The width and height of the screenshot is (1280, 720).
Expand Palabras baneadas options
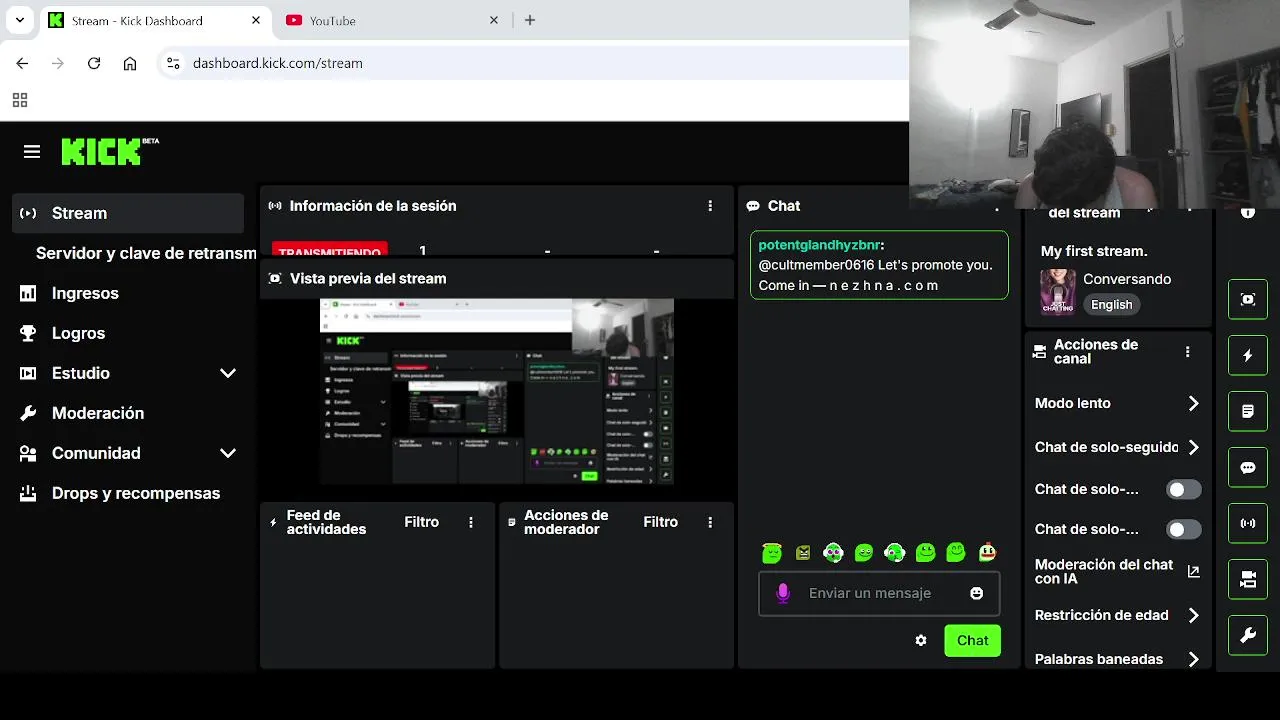1193,659
